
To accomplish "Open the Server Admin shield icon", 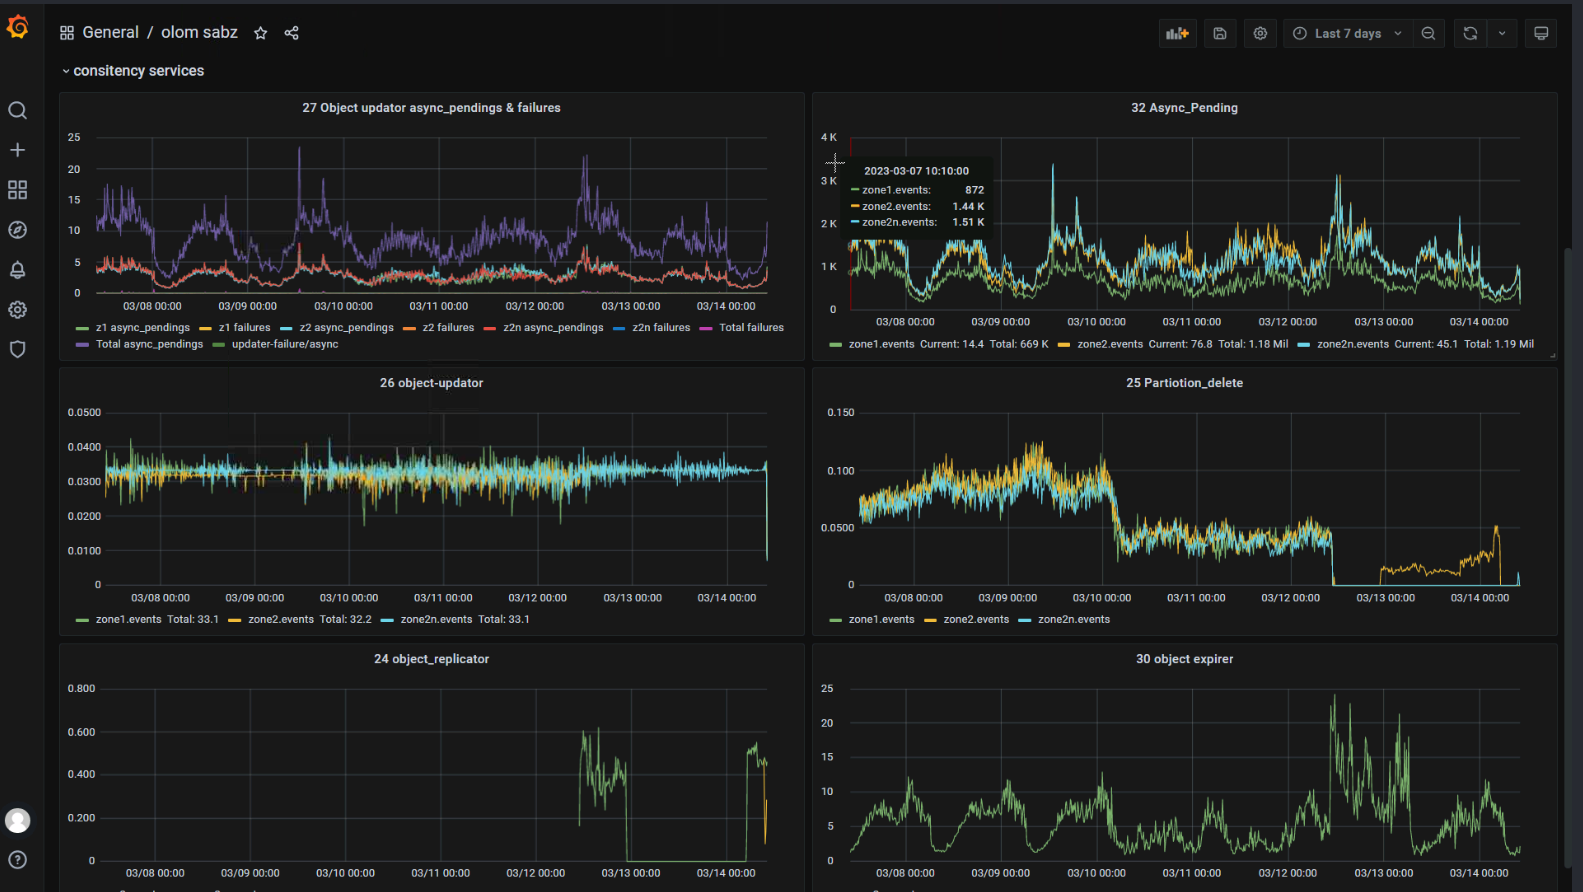I will 17,349.
